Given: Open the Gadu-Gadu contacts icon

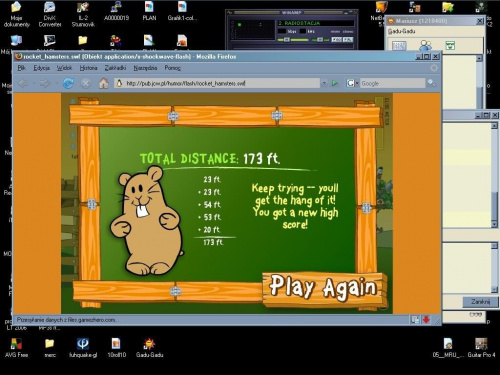Looking at the screenshot, I should point(425,45).
